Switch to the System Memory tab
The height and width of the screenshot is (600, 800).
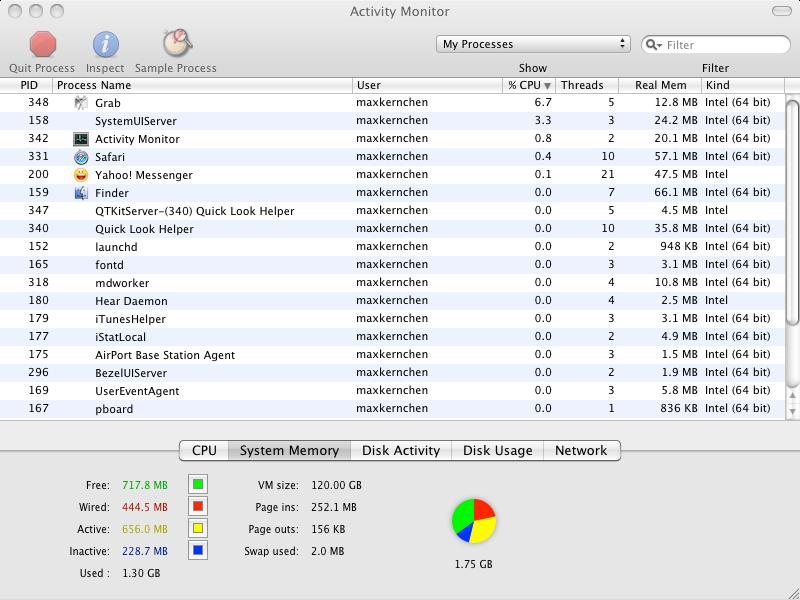[x=289, y=451]
